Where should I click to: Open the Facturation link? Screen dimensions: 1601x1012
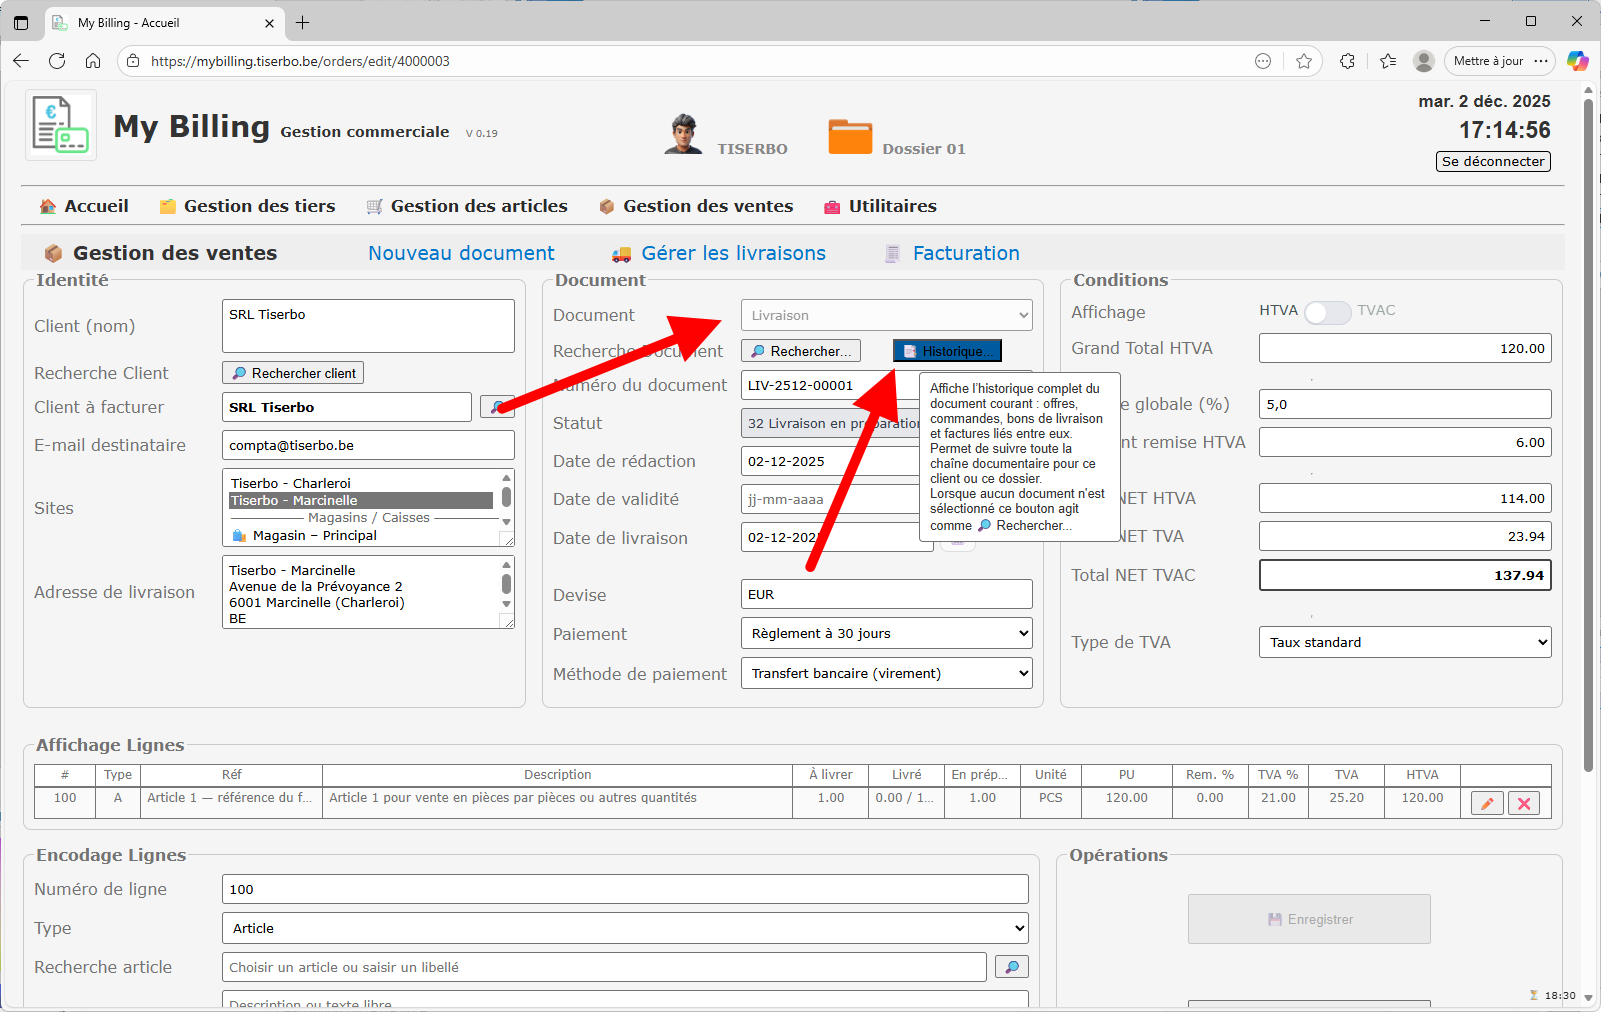click(x=965, y=253)
